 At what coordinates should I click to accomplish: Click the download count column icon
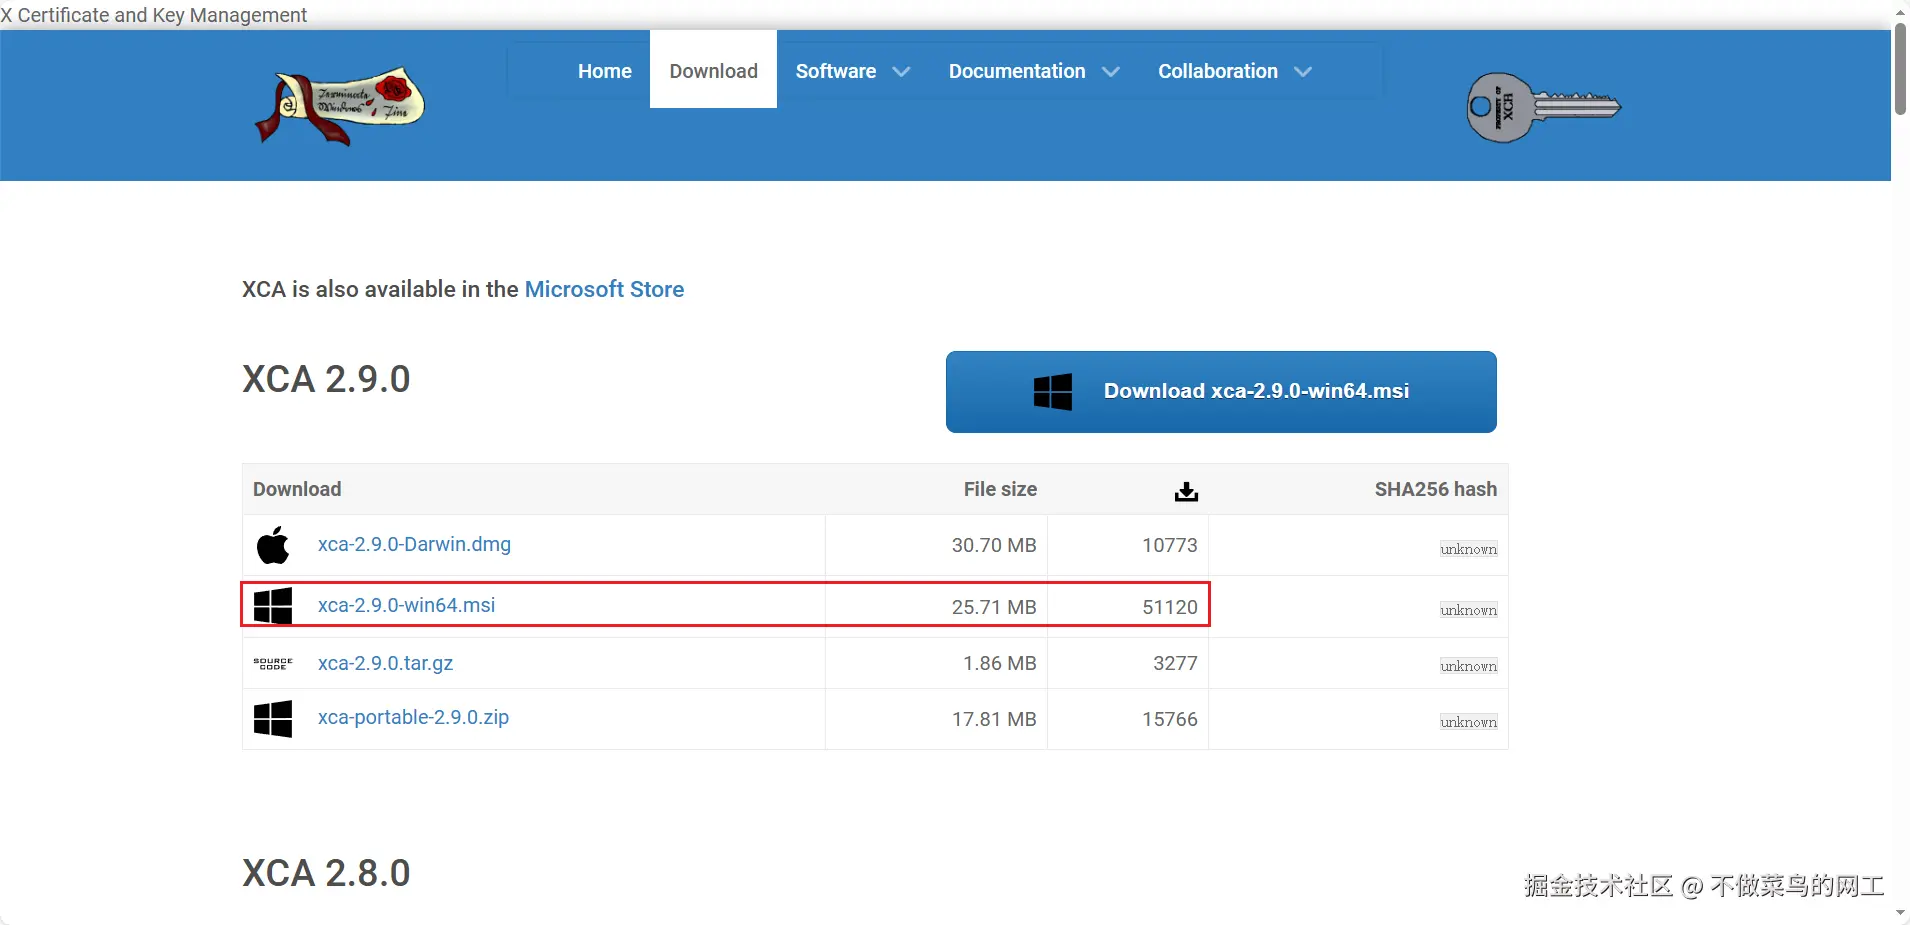pyautogui.click(x=1186, y=491)
